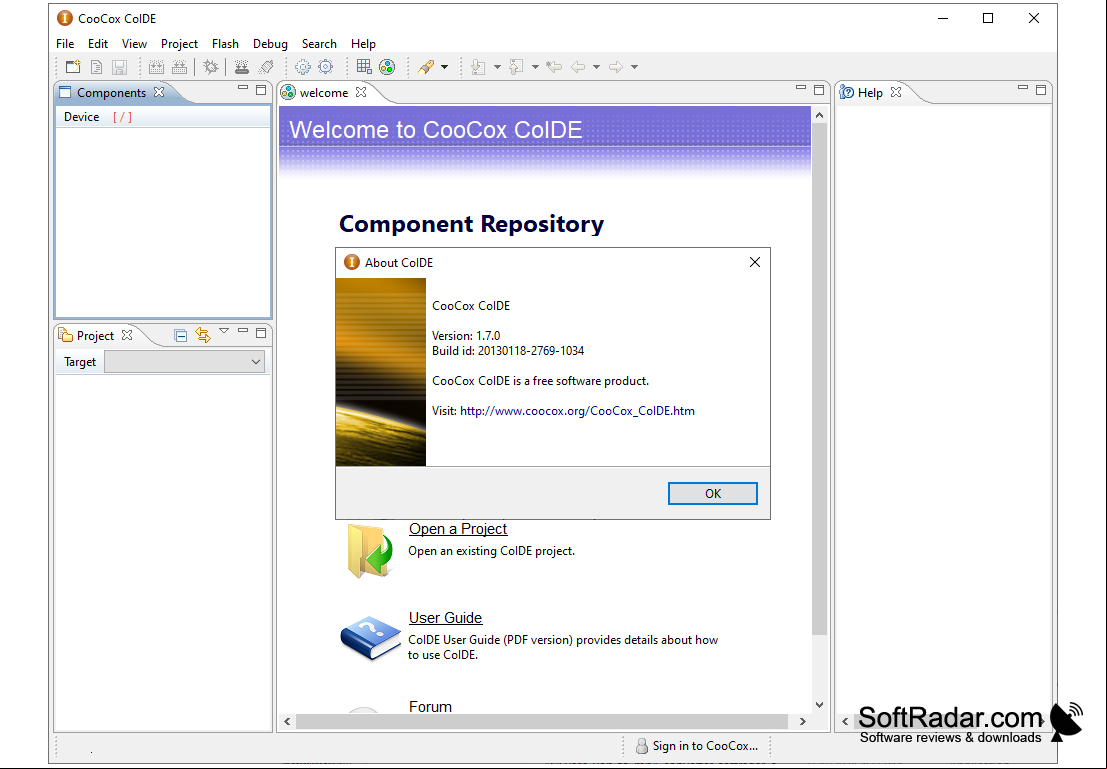The image size is (1107, 769).
Task: Click the Build toolbar icon
Action: pyautogui.click(x=156, y=67)
